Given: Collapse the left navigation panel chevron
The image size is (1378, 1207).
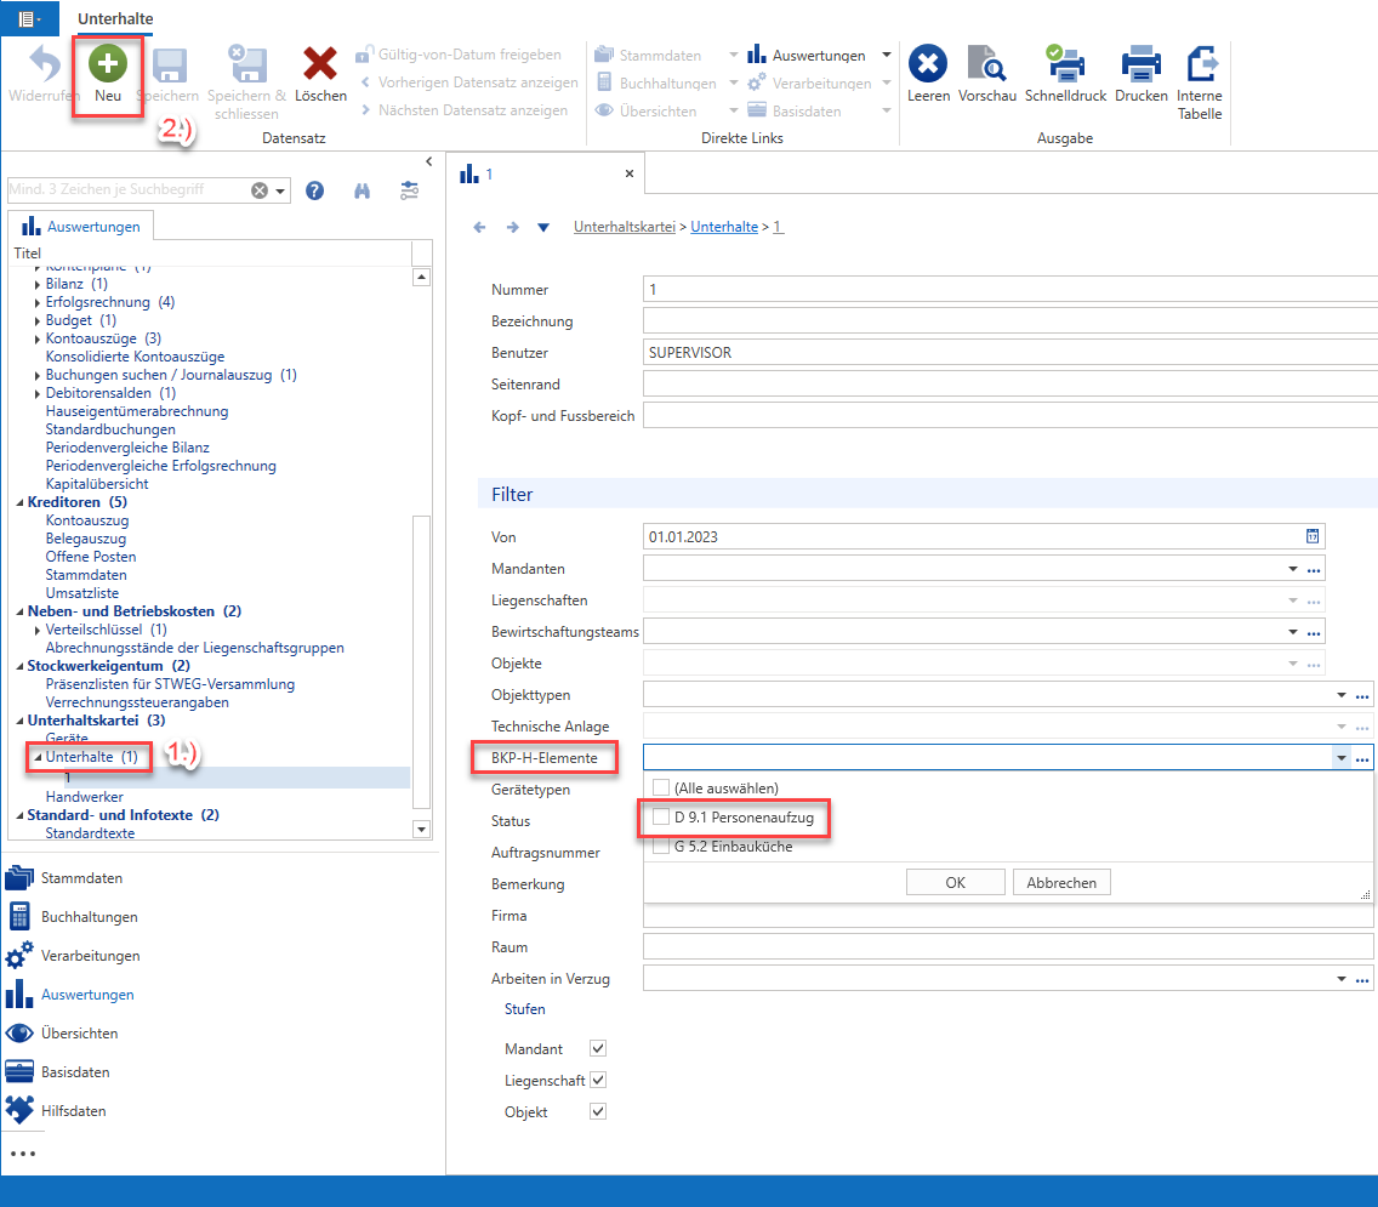Looking at the screenshot, I should [429, 161].
